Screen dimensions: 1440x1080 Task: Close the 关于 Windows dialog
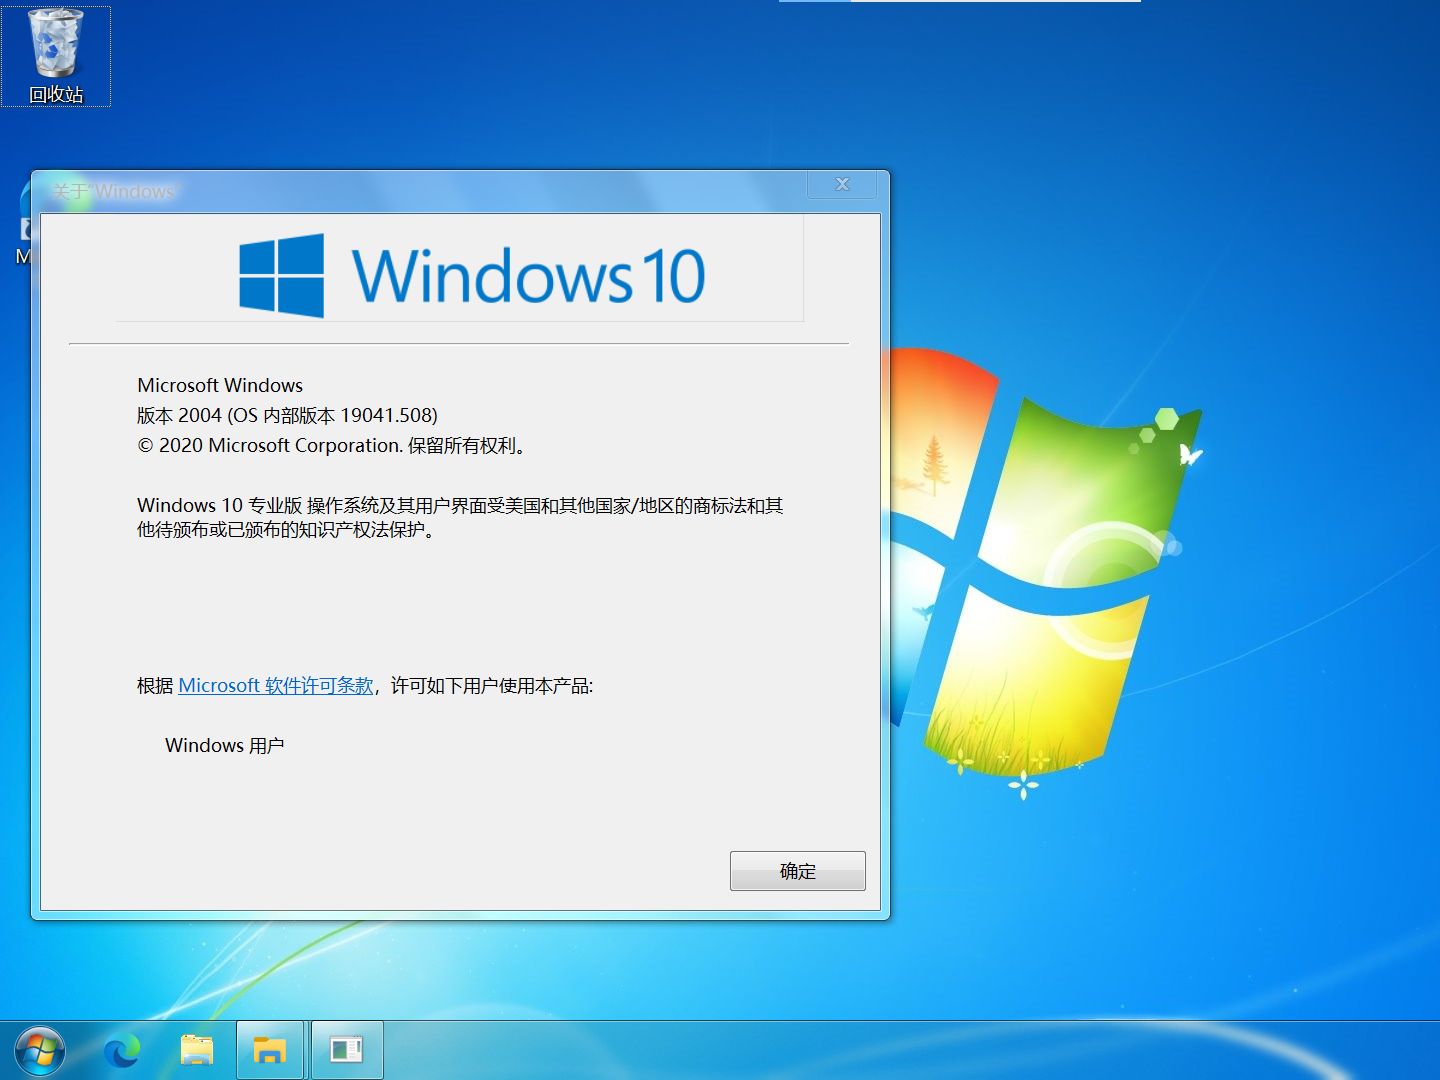tap(842, 184)
